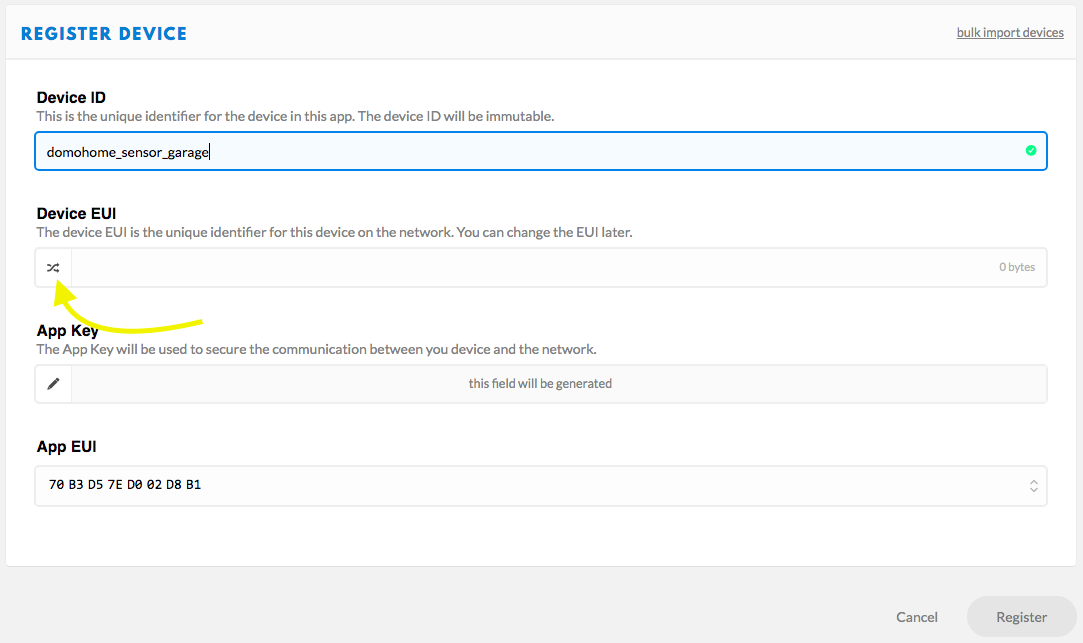Click the App Key description text
Image resolution: width=1083 pixels, height=643 pixels.
316,349
